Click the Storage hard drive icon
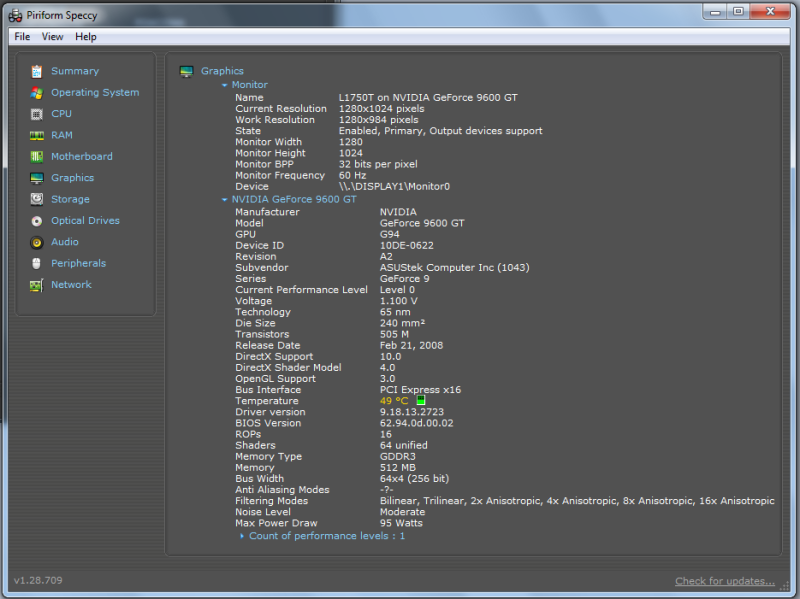This screenshot has height=599, width=800. (36, 199)
